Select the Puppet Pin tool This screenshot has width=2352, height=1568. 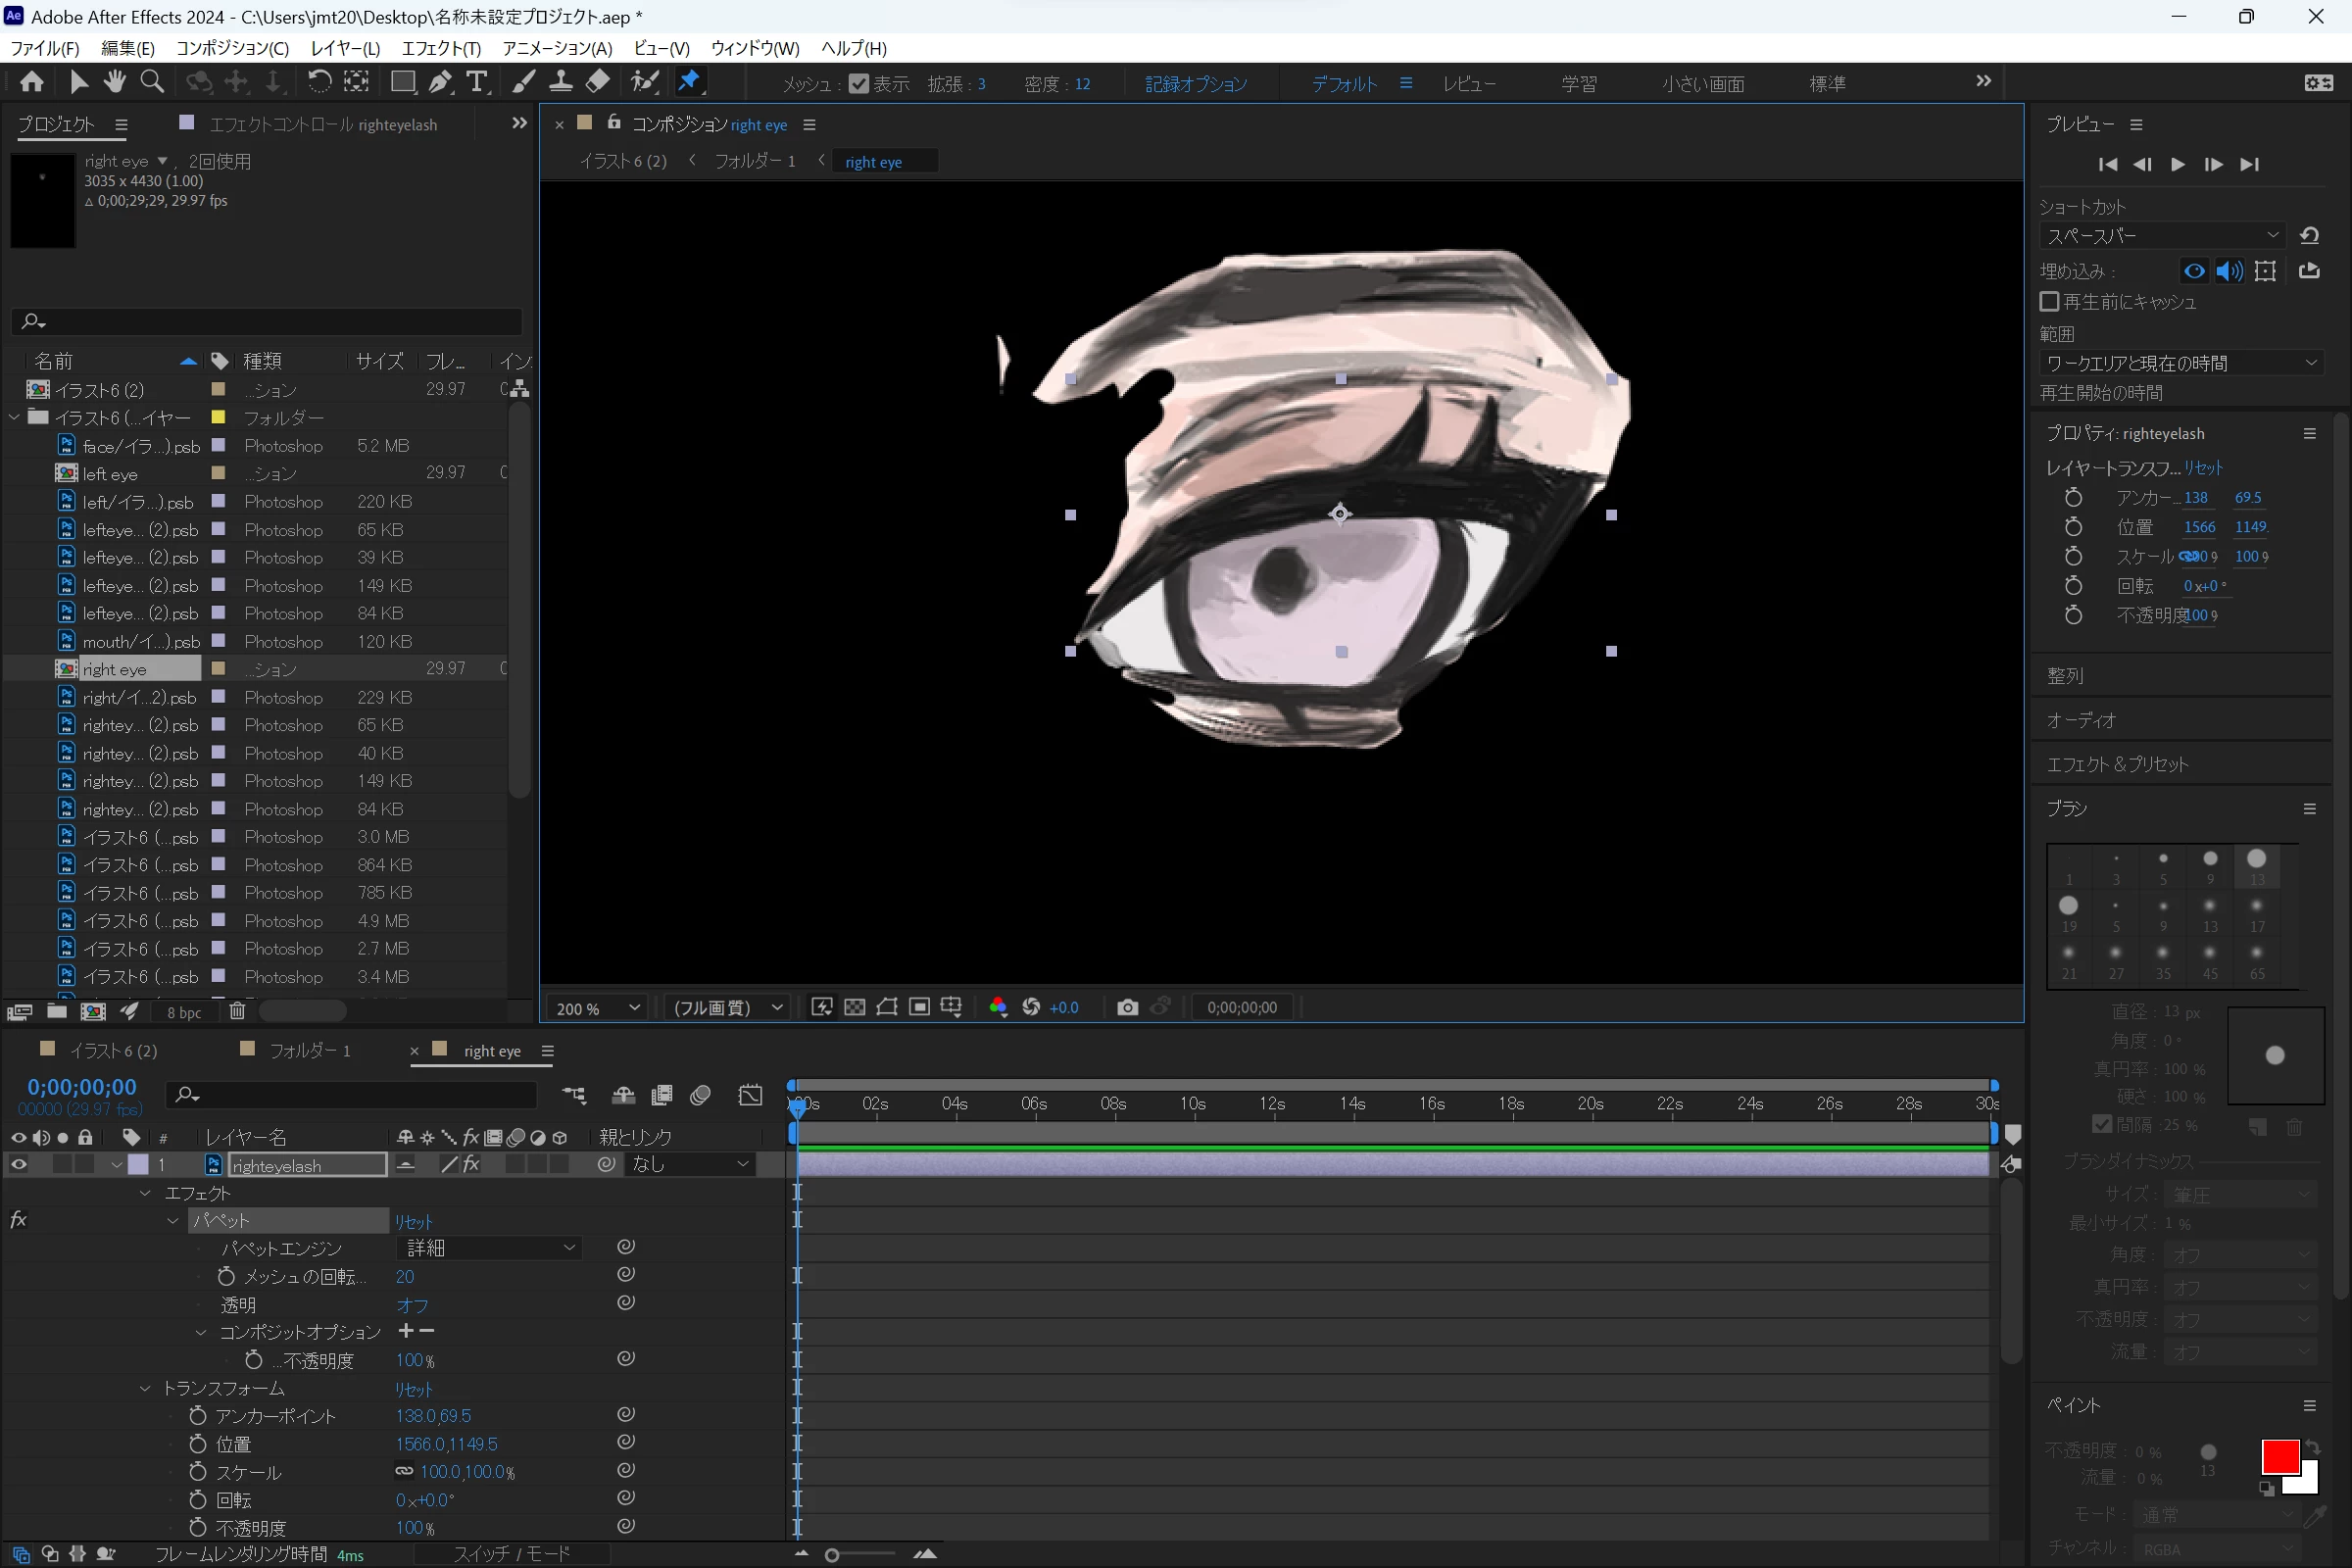tap(689, 82)
